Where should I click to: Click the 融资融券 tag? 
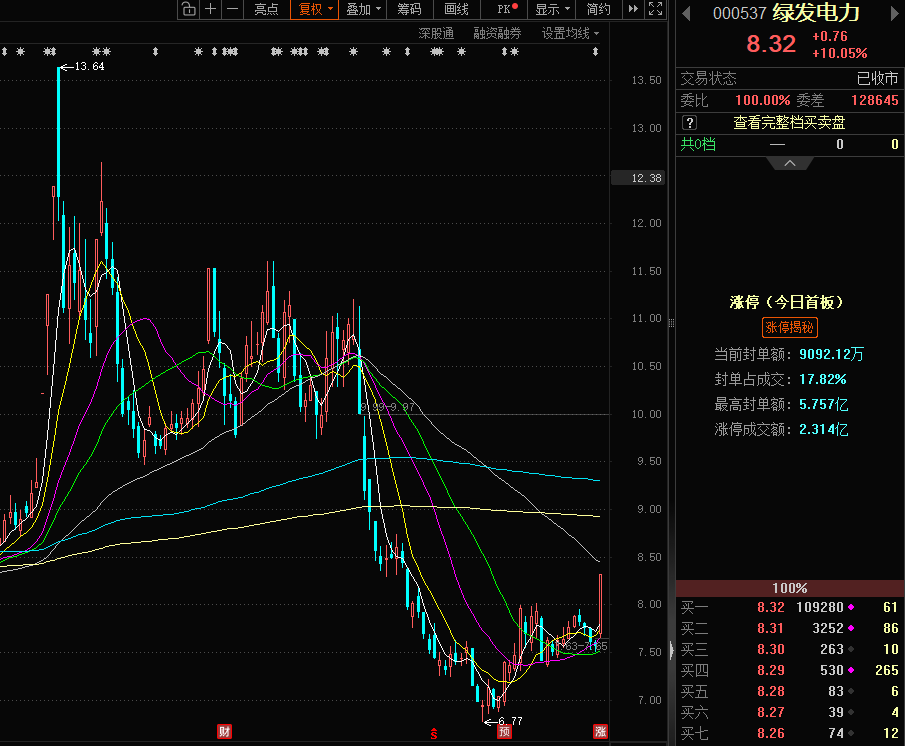click(x=497, y=33)
